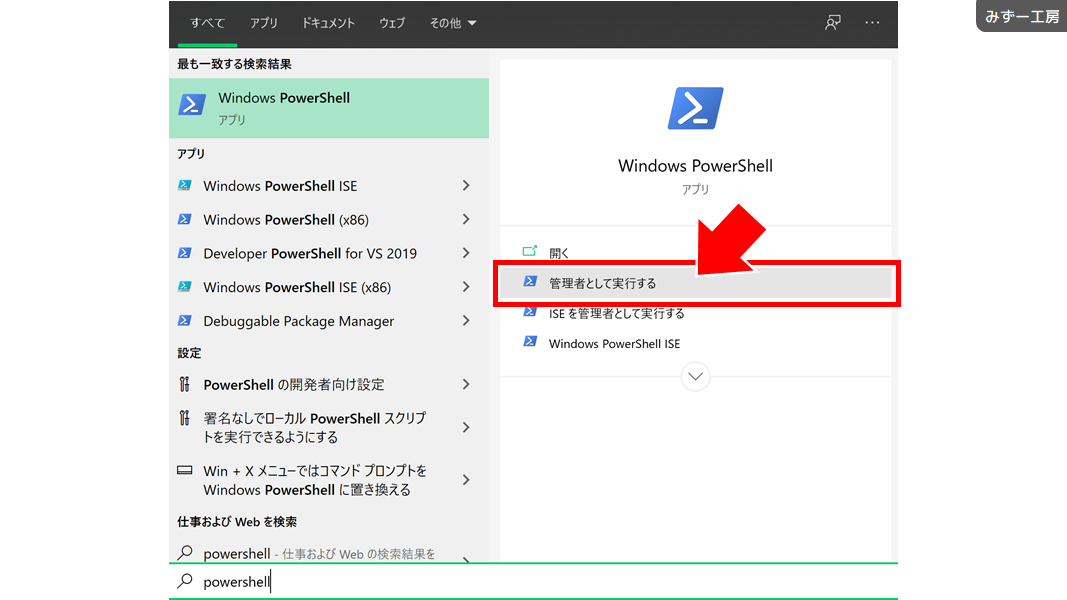
Task: Click the search input field containing powershell
Action: (533, 582)
